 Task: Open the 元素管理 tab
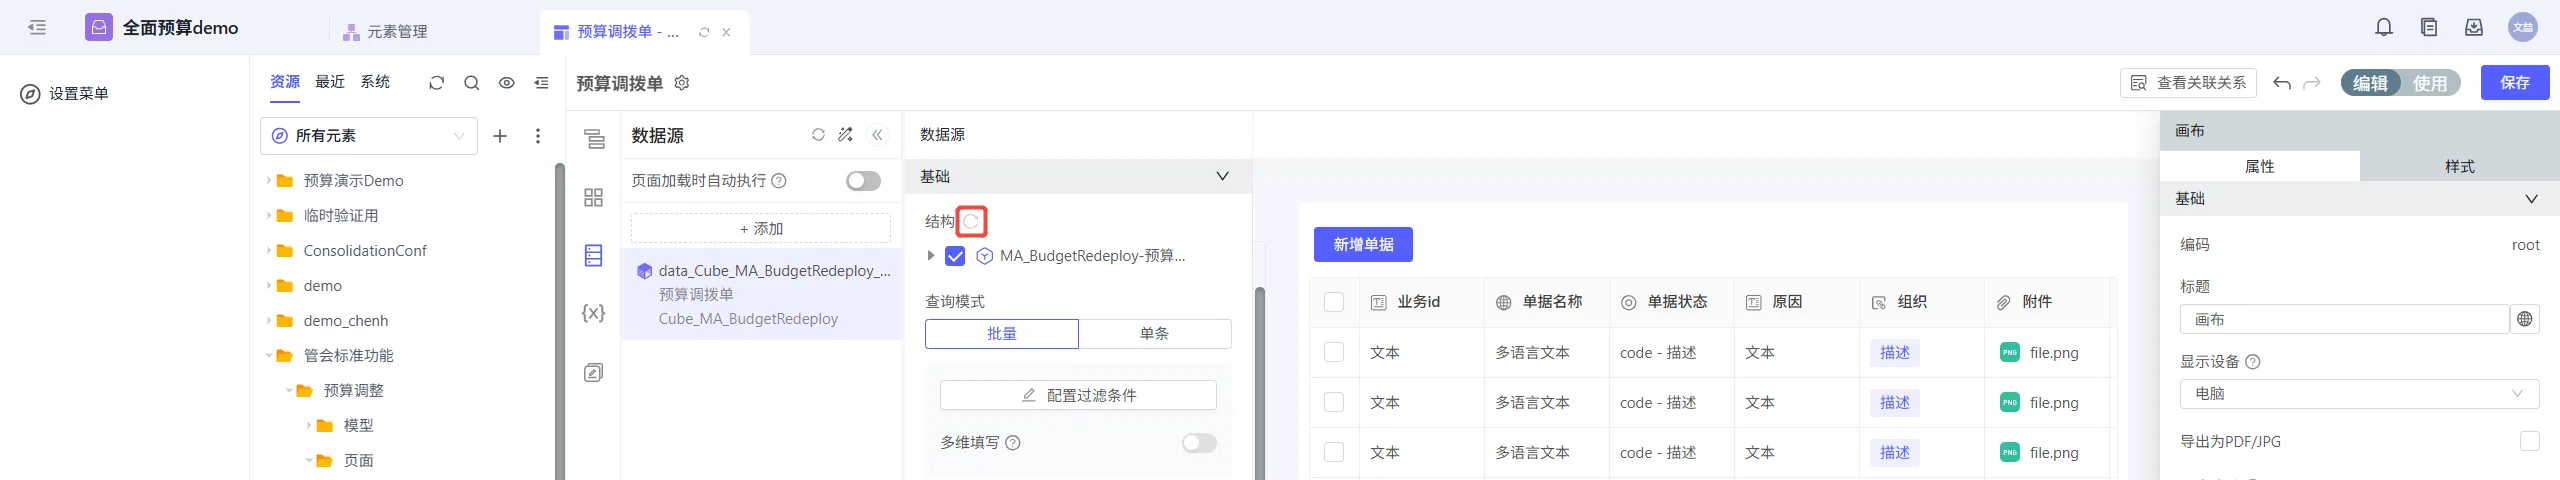386,32
